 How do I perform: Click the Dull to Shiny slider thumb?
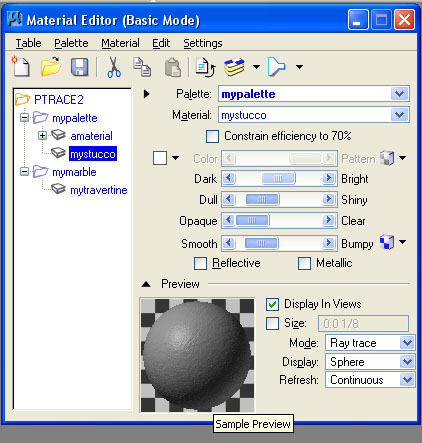(x=262, y=199)
